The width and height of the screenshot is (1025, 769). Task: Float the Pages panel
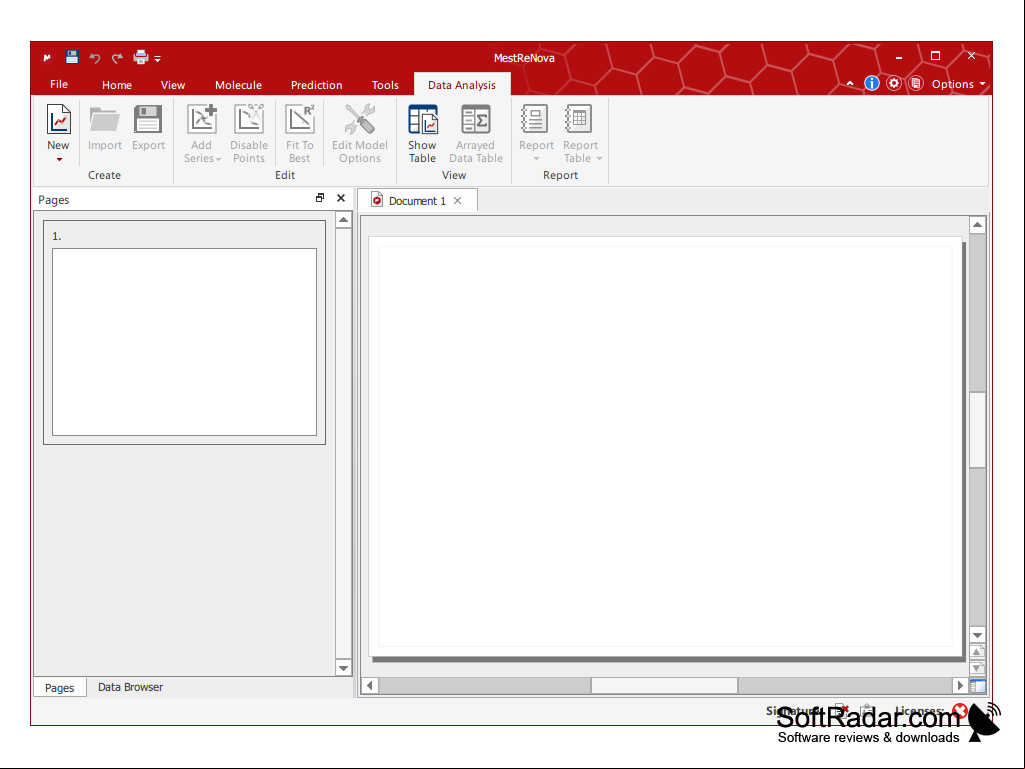[x=320, y=198]
